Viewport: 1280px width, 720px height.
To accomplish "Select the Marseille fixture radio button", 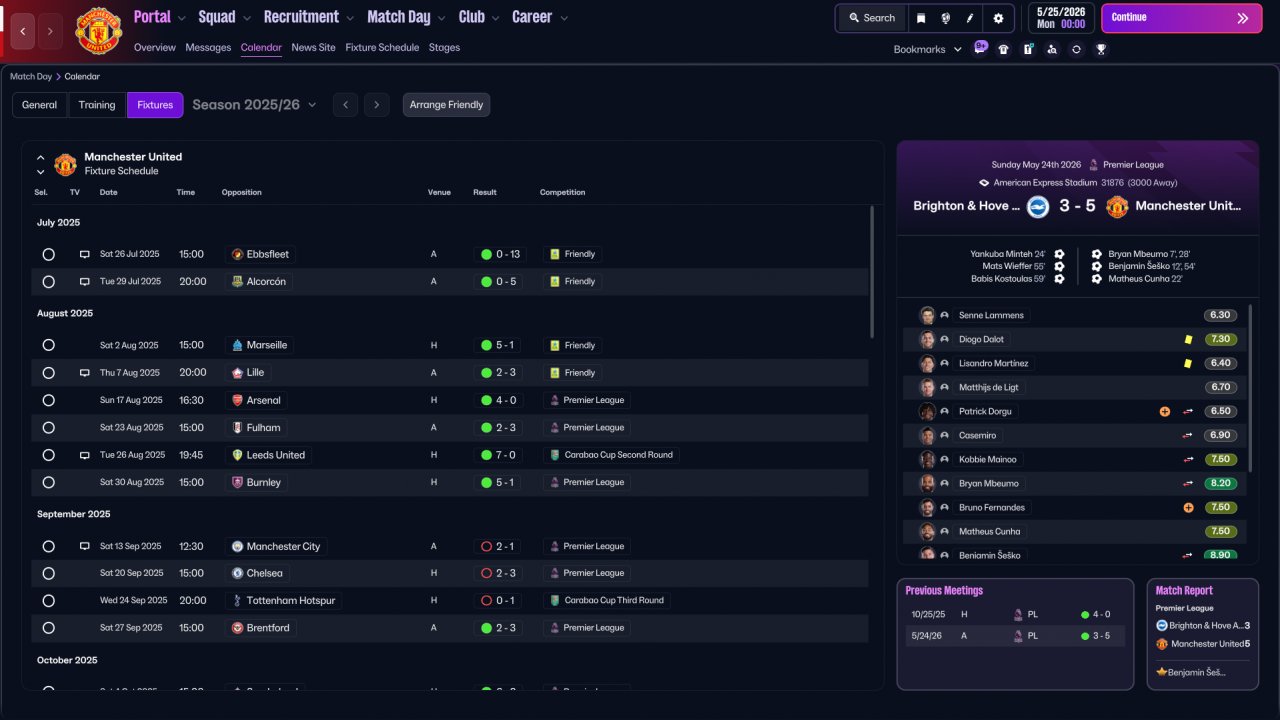I will (x=48, y=345).
